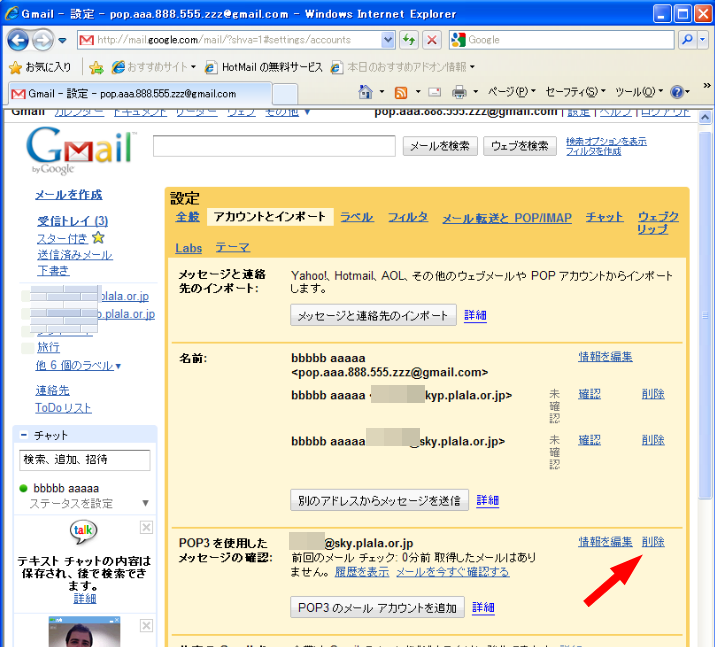Switch to the テーマ settings tab

[233, 248]
